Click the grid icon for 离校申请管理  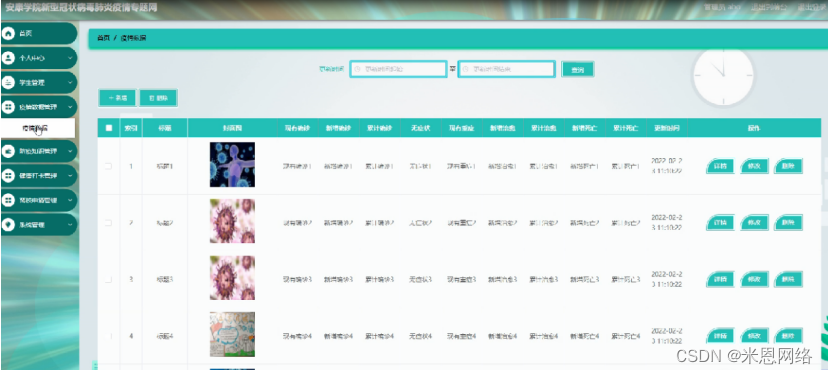pos(8,200)
